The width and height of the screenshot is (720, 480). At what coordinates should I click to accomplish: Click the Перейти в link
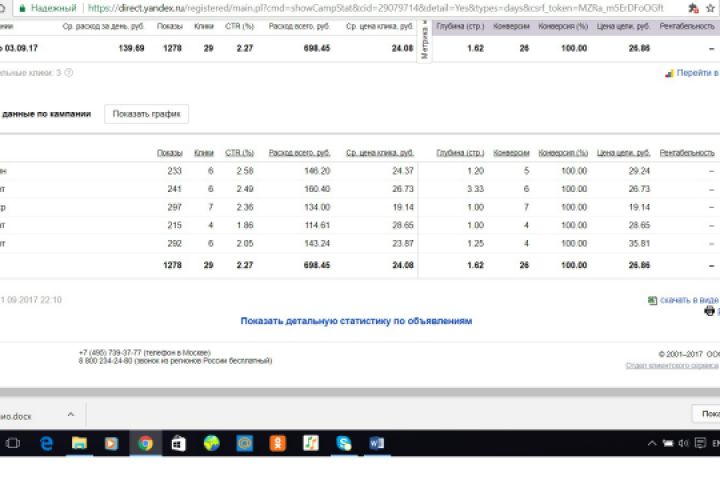698,73
